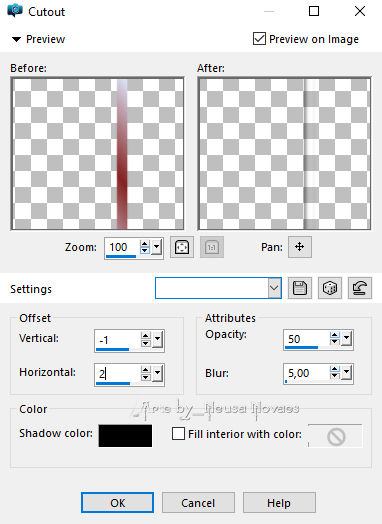
Task: Increase the Vertical offset with up arrow
Action: click(146, 336)
